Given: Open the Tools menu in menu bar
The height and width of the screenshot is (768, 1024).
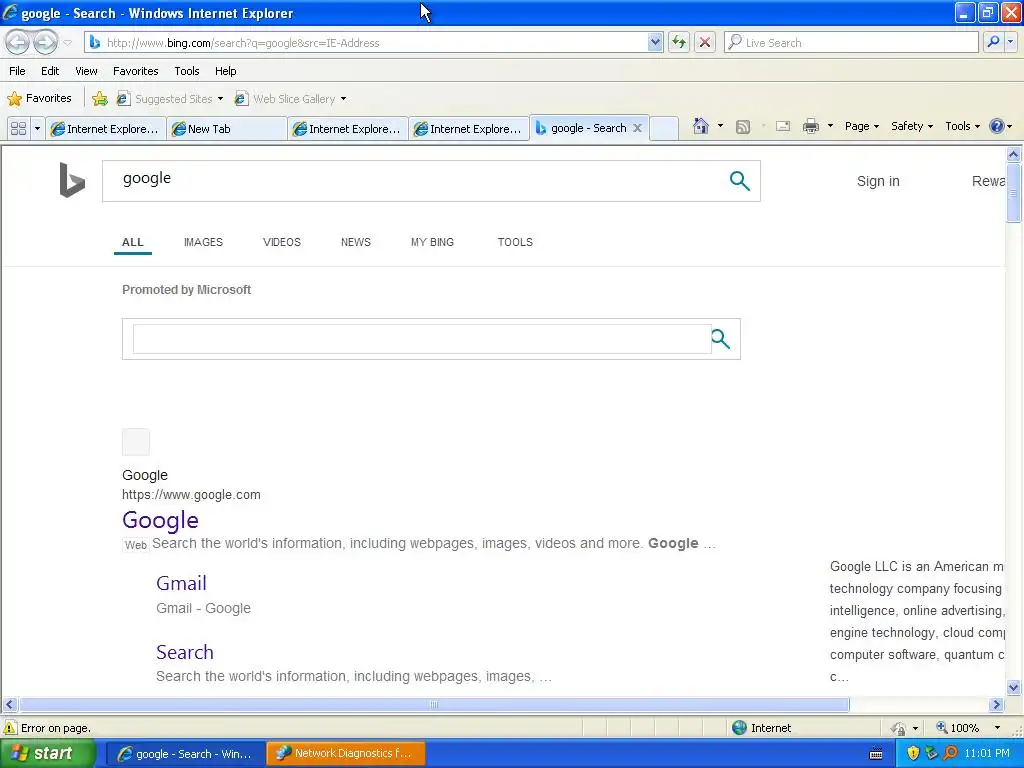Looking at the screenshot, I should click(x=187, y=71).
